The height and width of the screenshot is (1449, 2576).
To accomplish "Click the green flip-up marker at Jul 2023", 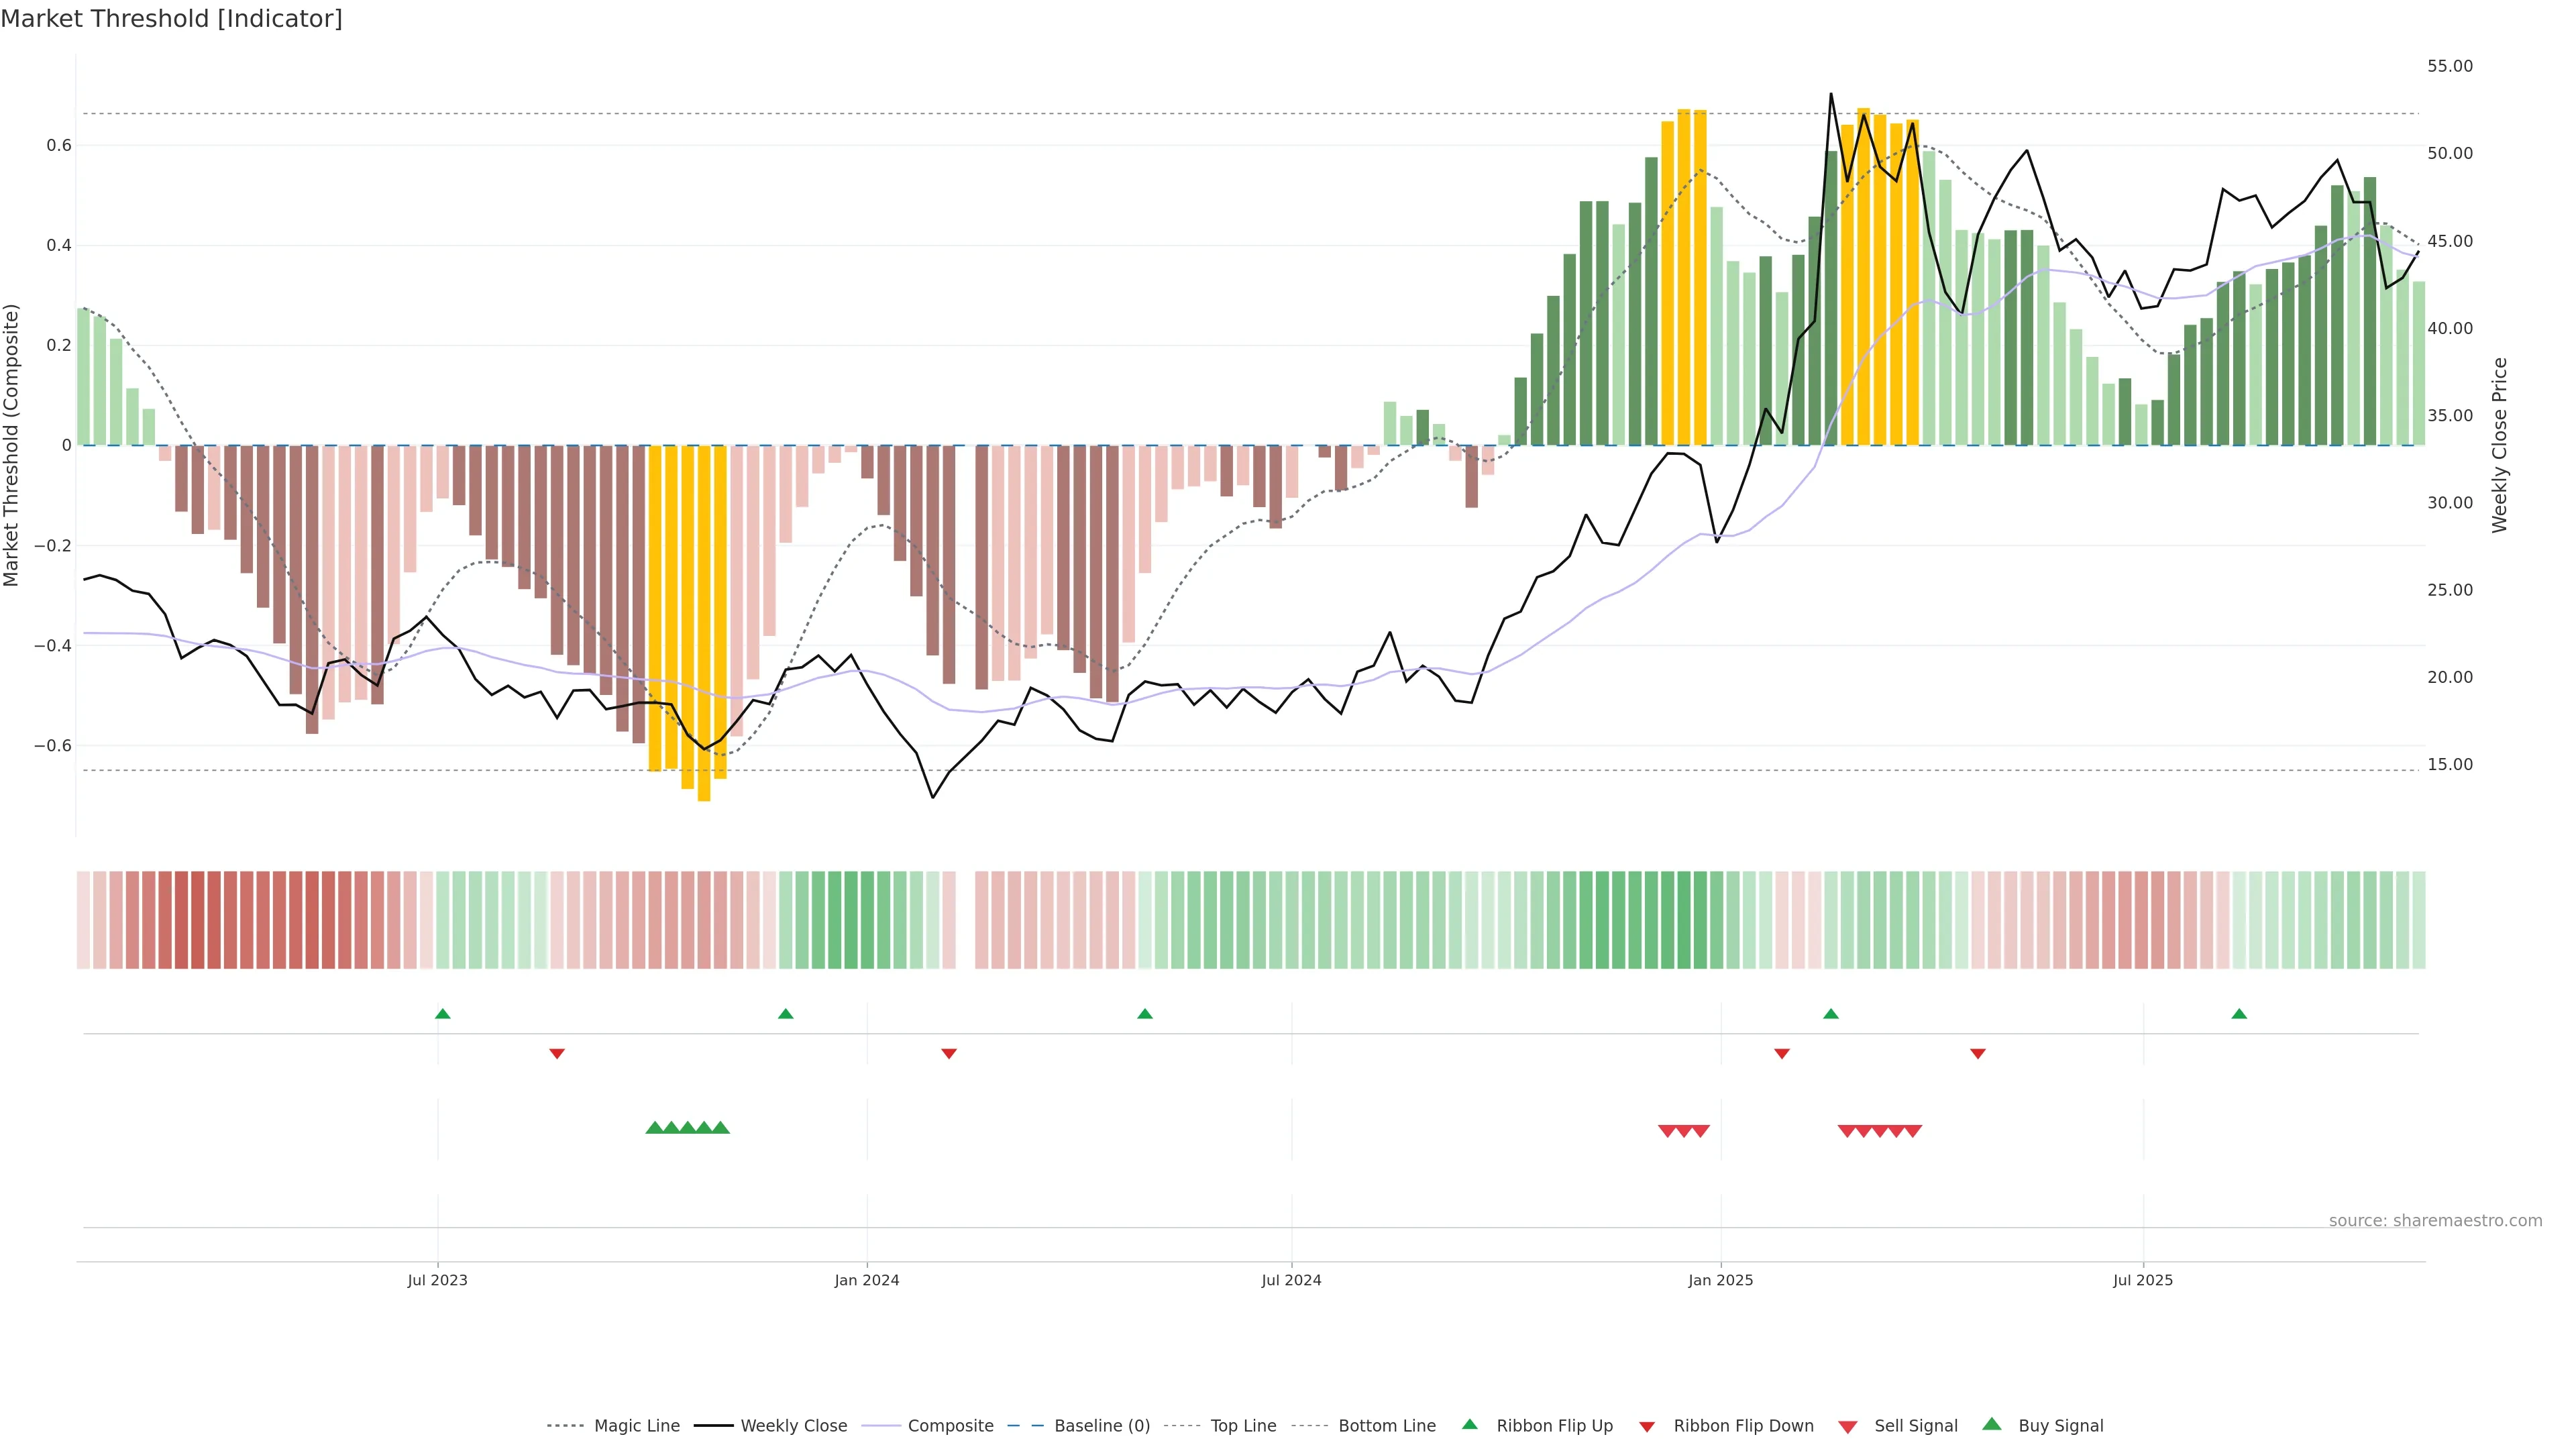I will point(443,1014).
